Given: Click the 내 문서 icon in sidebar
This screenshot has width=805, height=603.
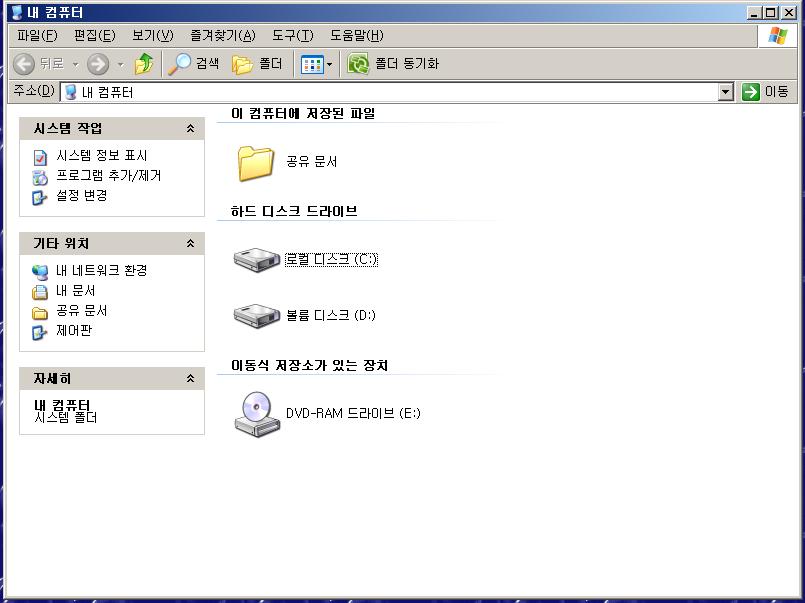Looking at the screenshot, I should point(40,291).
